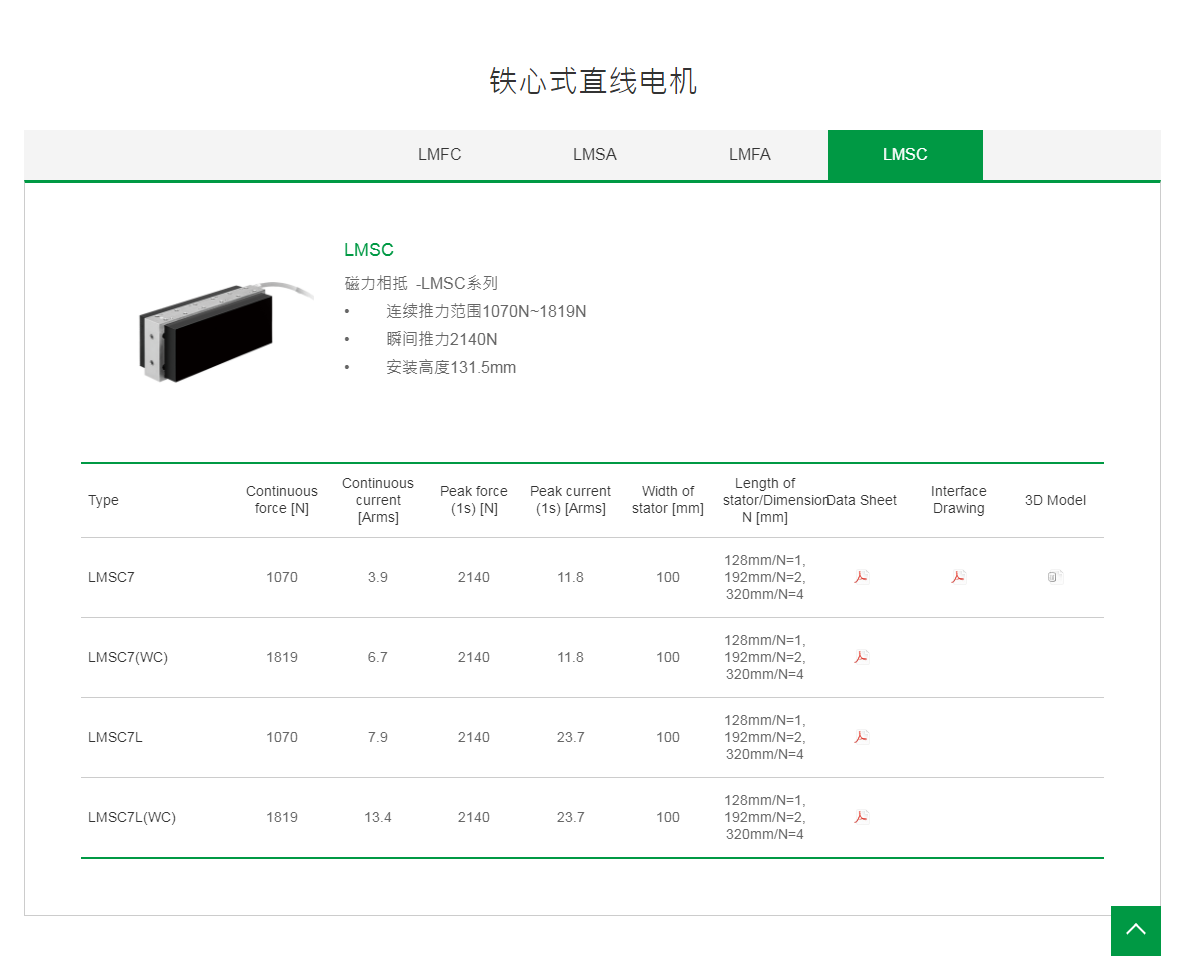Open the LMSC7(WC) data sheet PDF
The image size is (1181, 962).
(x=861, y=657)
